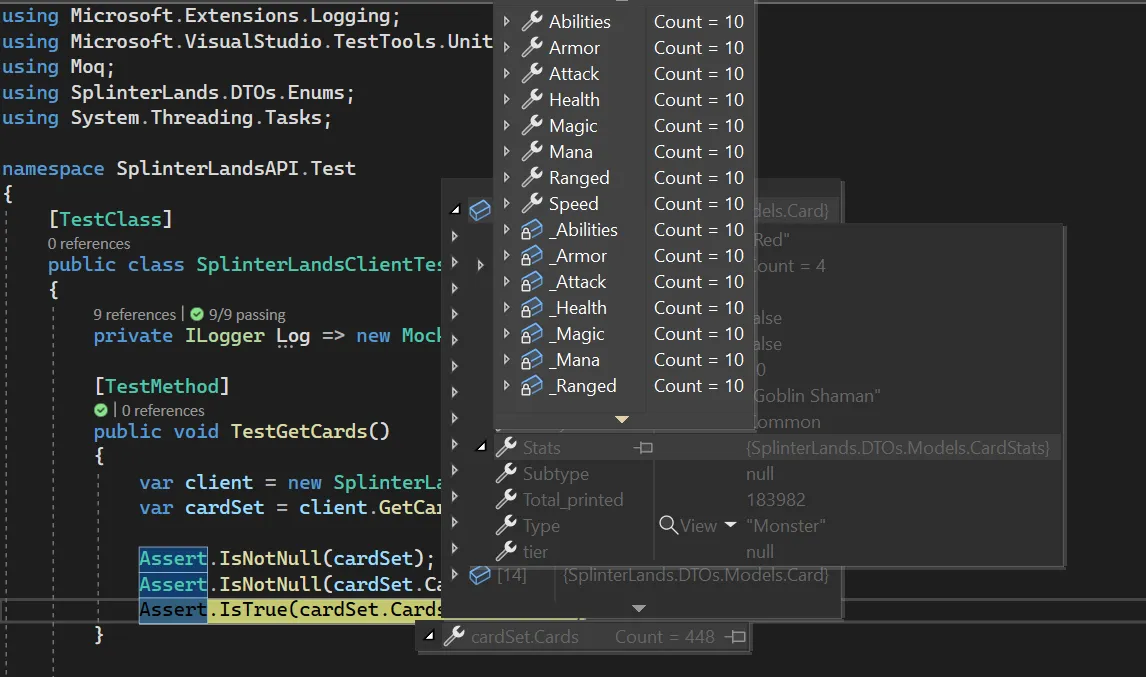This screenshot has width=1146, height=677.
Task: Expand the Attack property row
Action: coord(506,74)
